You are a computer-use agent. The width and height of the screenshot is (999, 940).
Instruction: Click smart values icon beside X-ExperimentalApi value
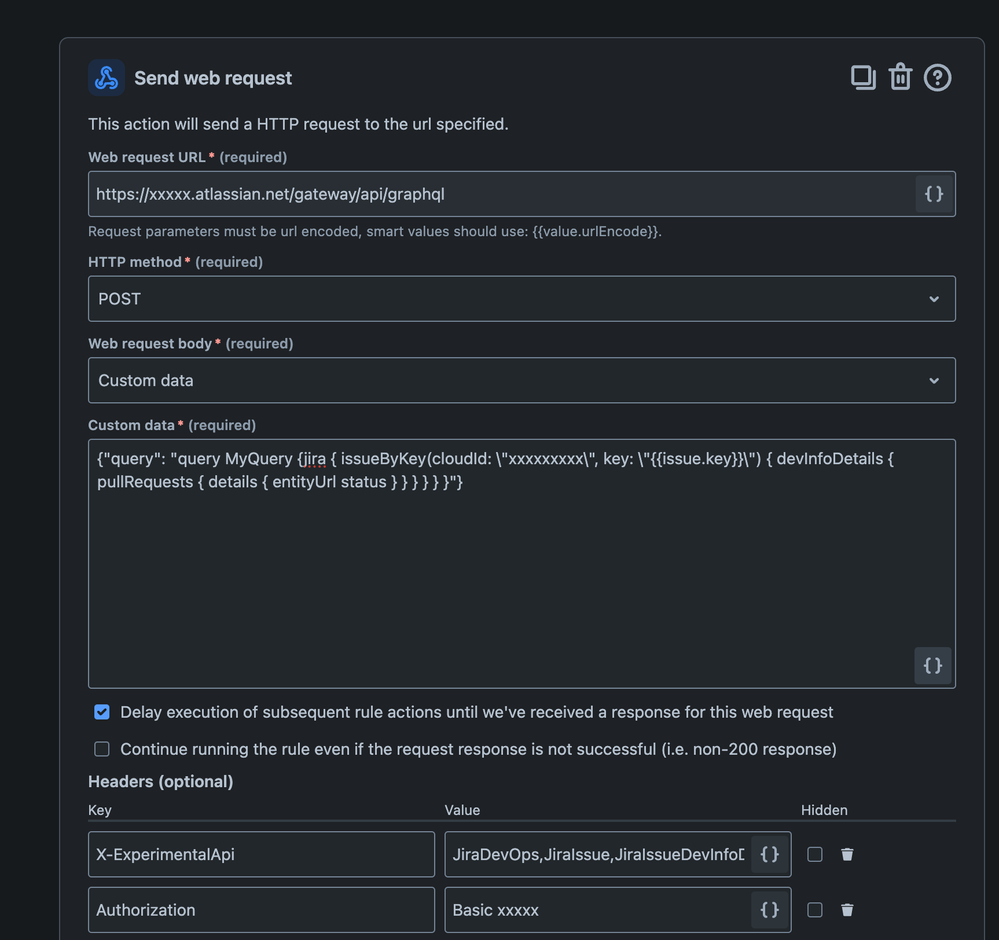pyautogui.click(x=769, y=854)
